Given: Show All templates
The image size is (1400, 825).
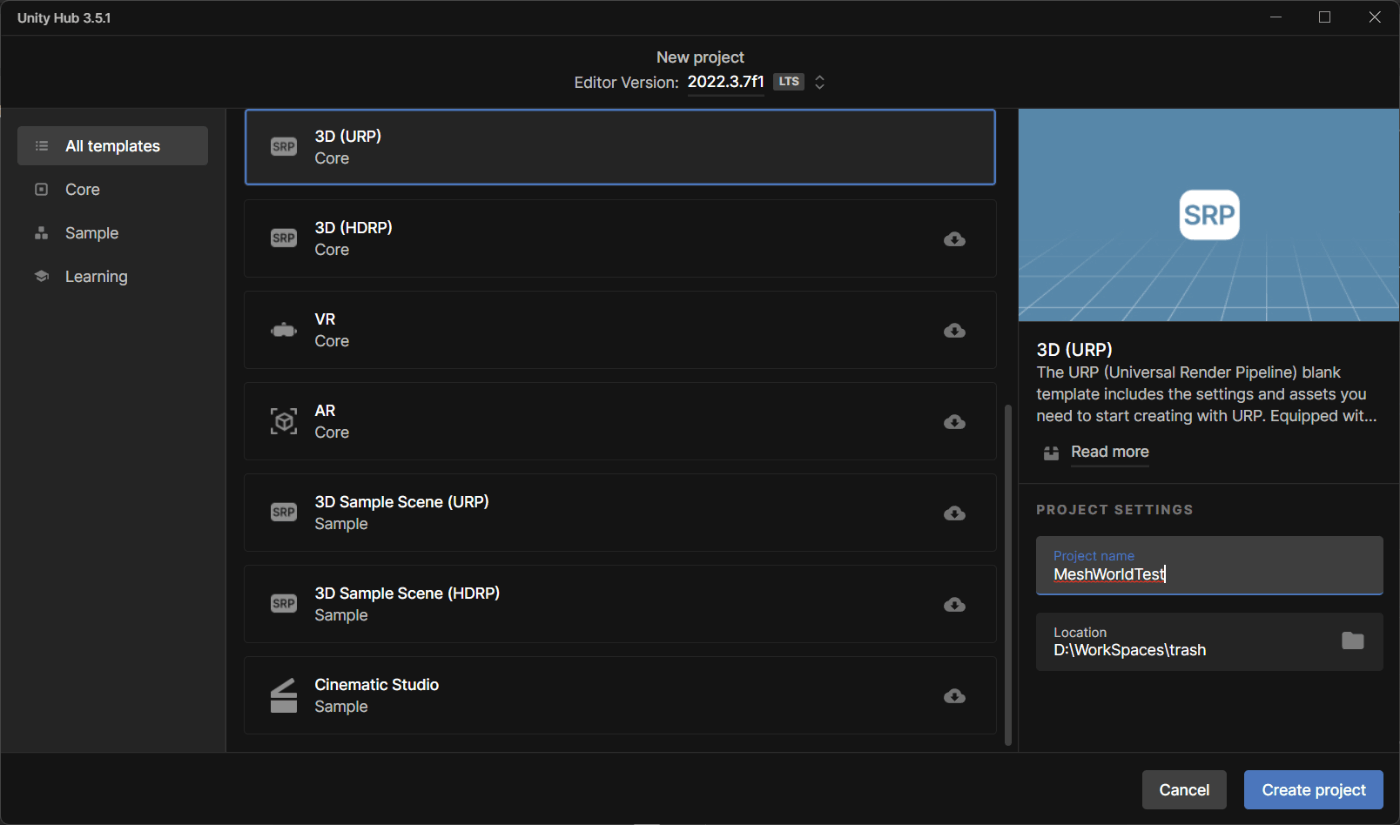Looking at the screenshot, I should (113, 146).
